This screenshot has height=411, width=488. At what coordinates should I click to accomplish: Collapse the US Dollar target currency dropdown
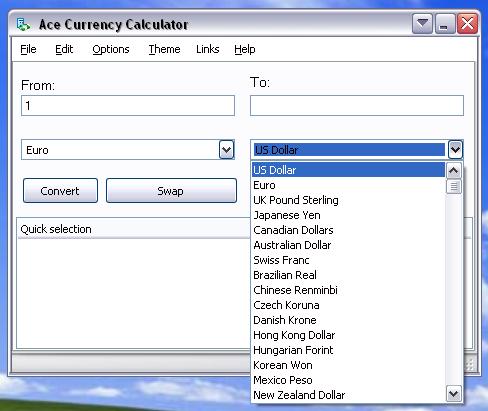click(455, 150)
